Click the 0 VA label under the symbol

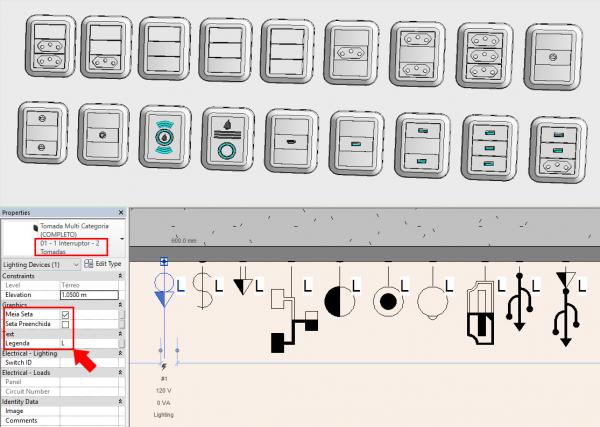tap(163, 403)
